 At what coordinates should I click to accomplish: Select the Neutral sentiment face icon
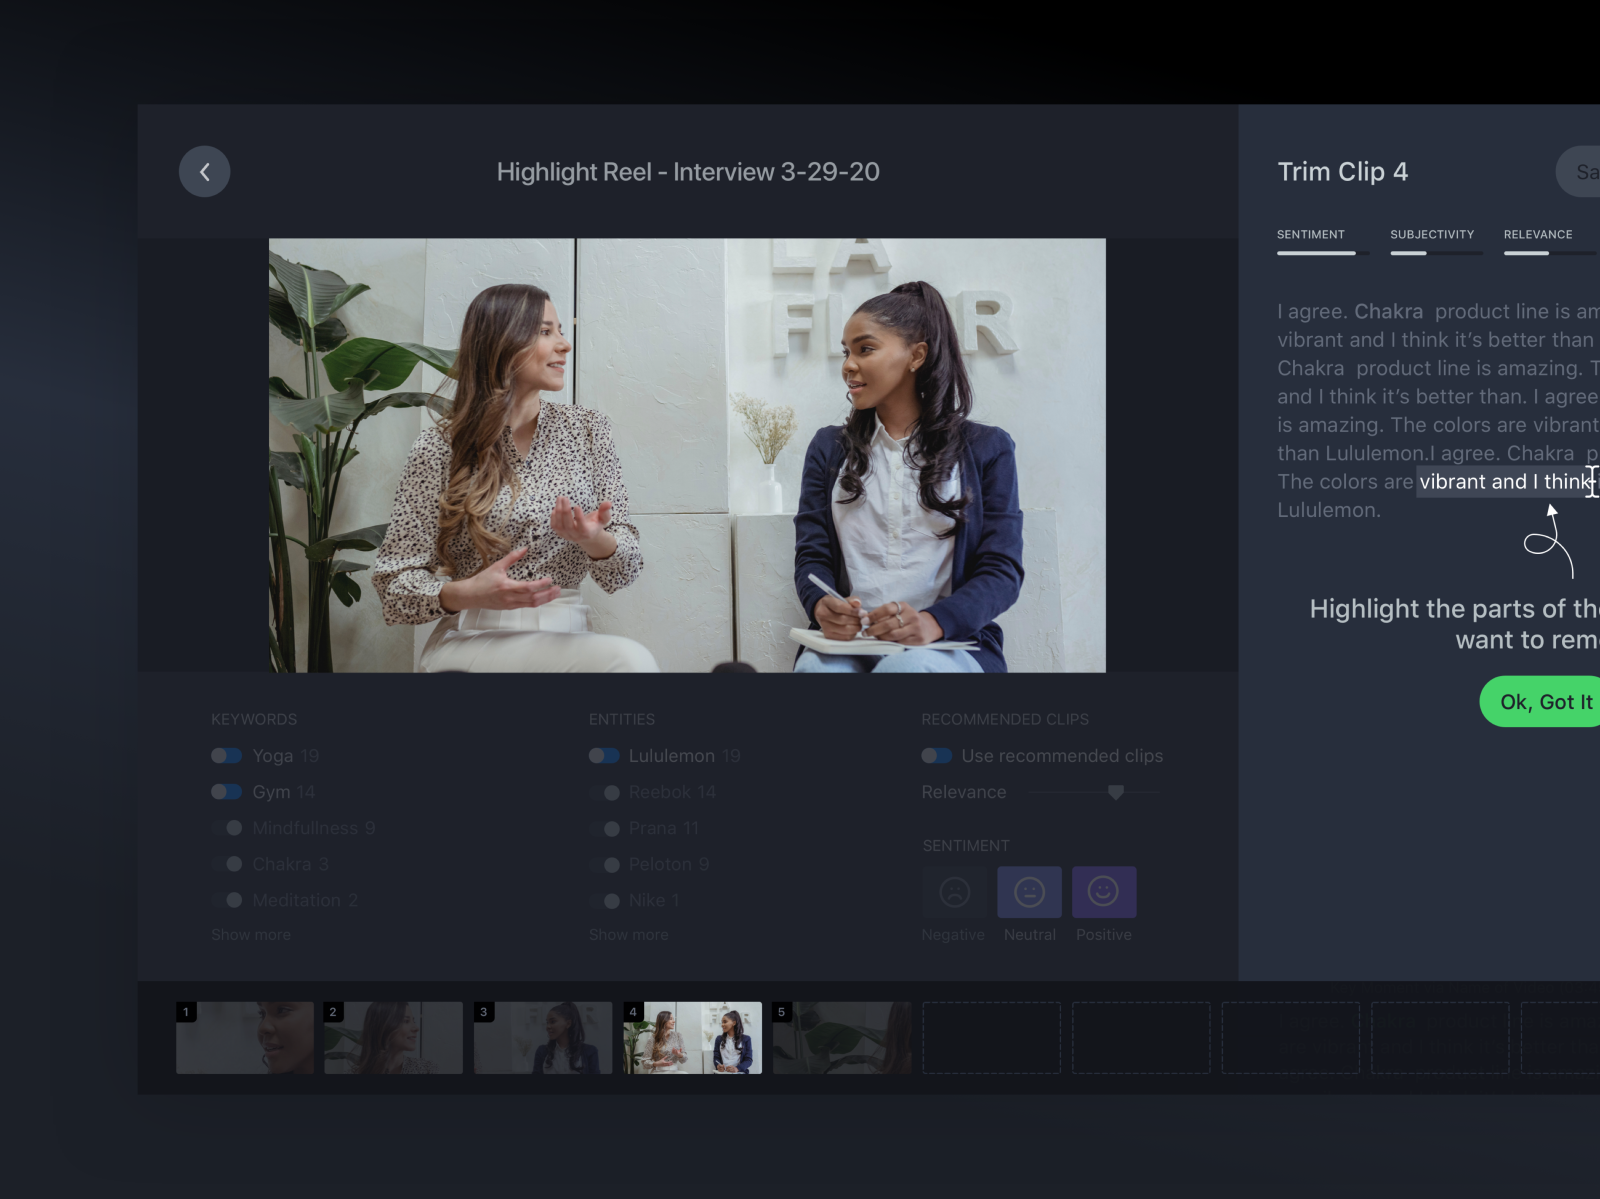[x=1029, y=892]
